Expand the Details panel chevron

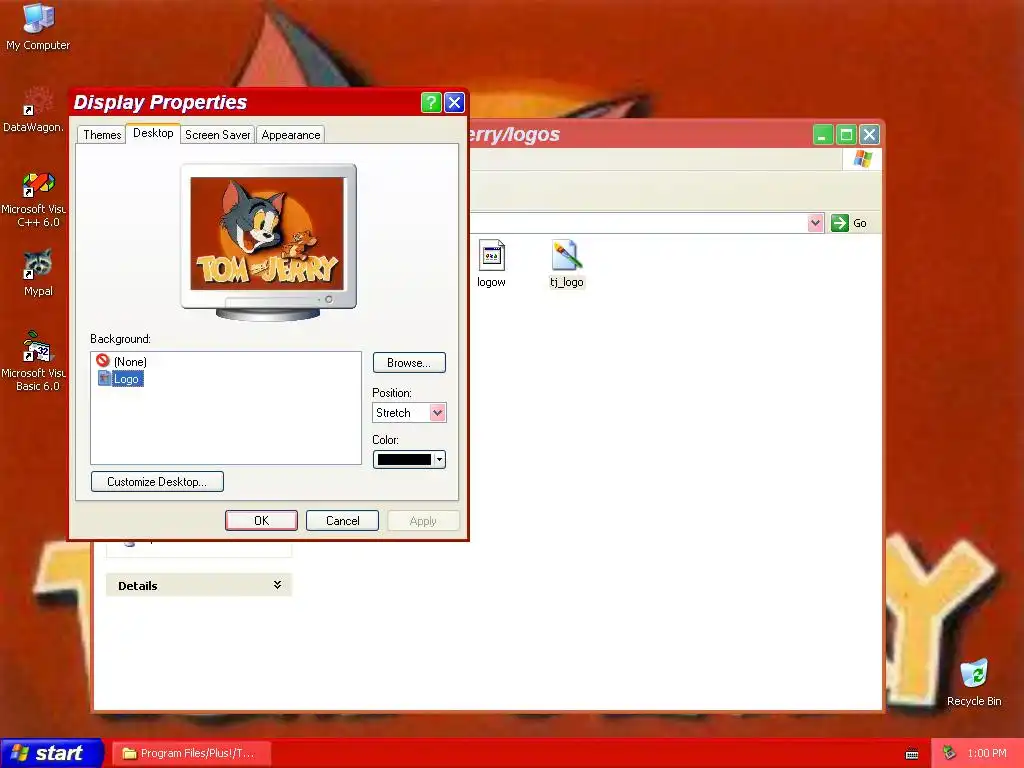[278, 584]
